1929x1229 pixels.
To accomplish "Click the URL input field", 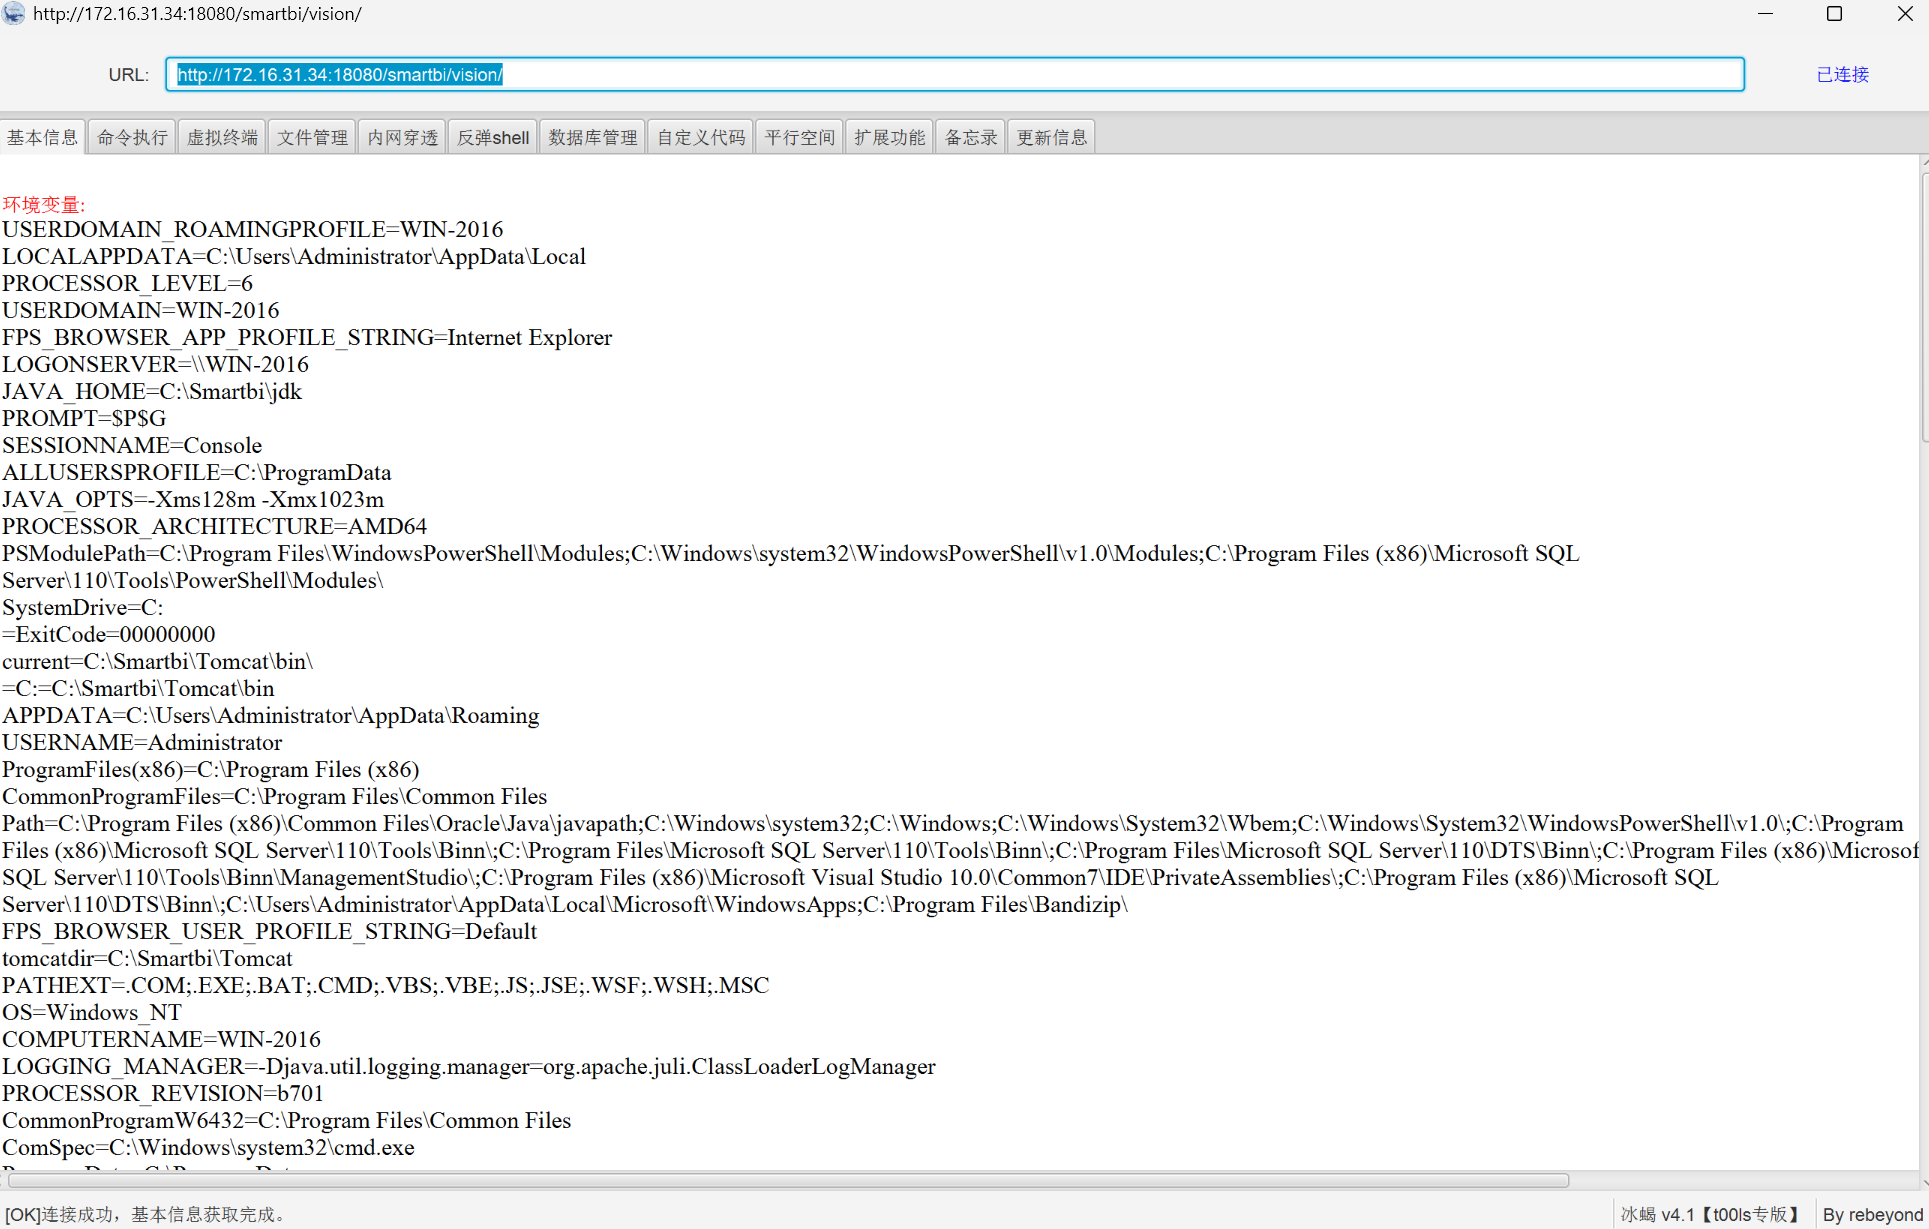I will point(955,75).
